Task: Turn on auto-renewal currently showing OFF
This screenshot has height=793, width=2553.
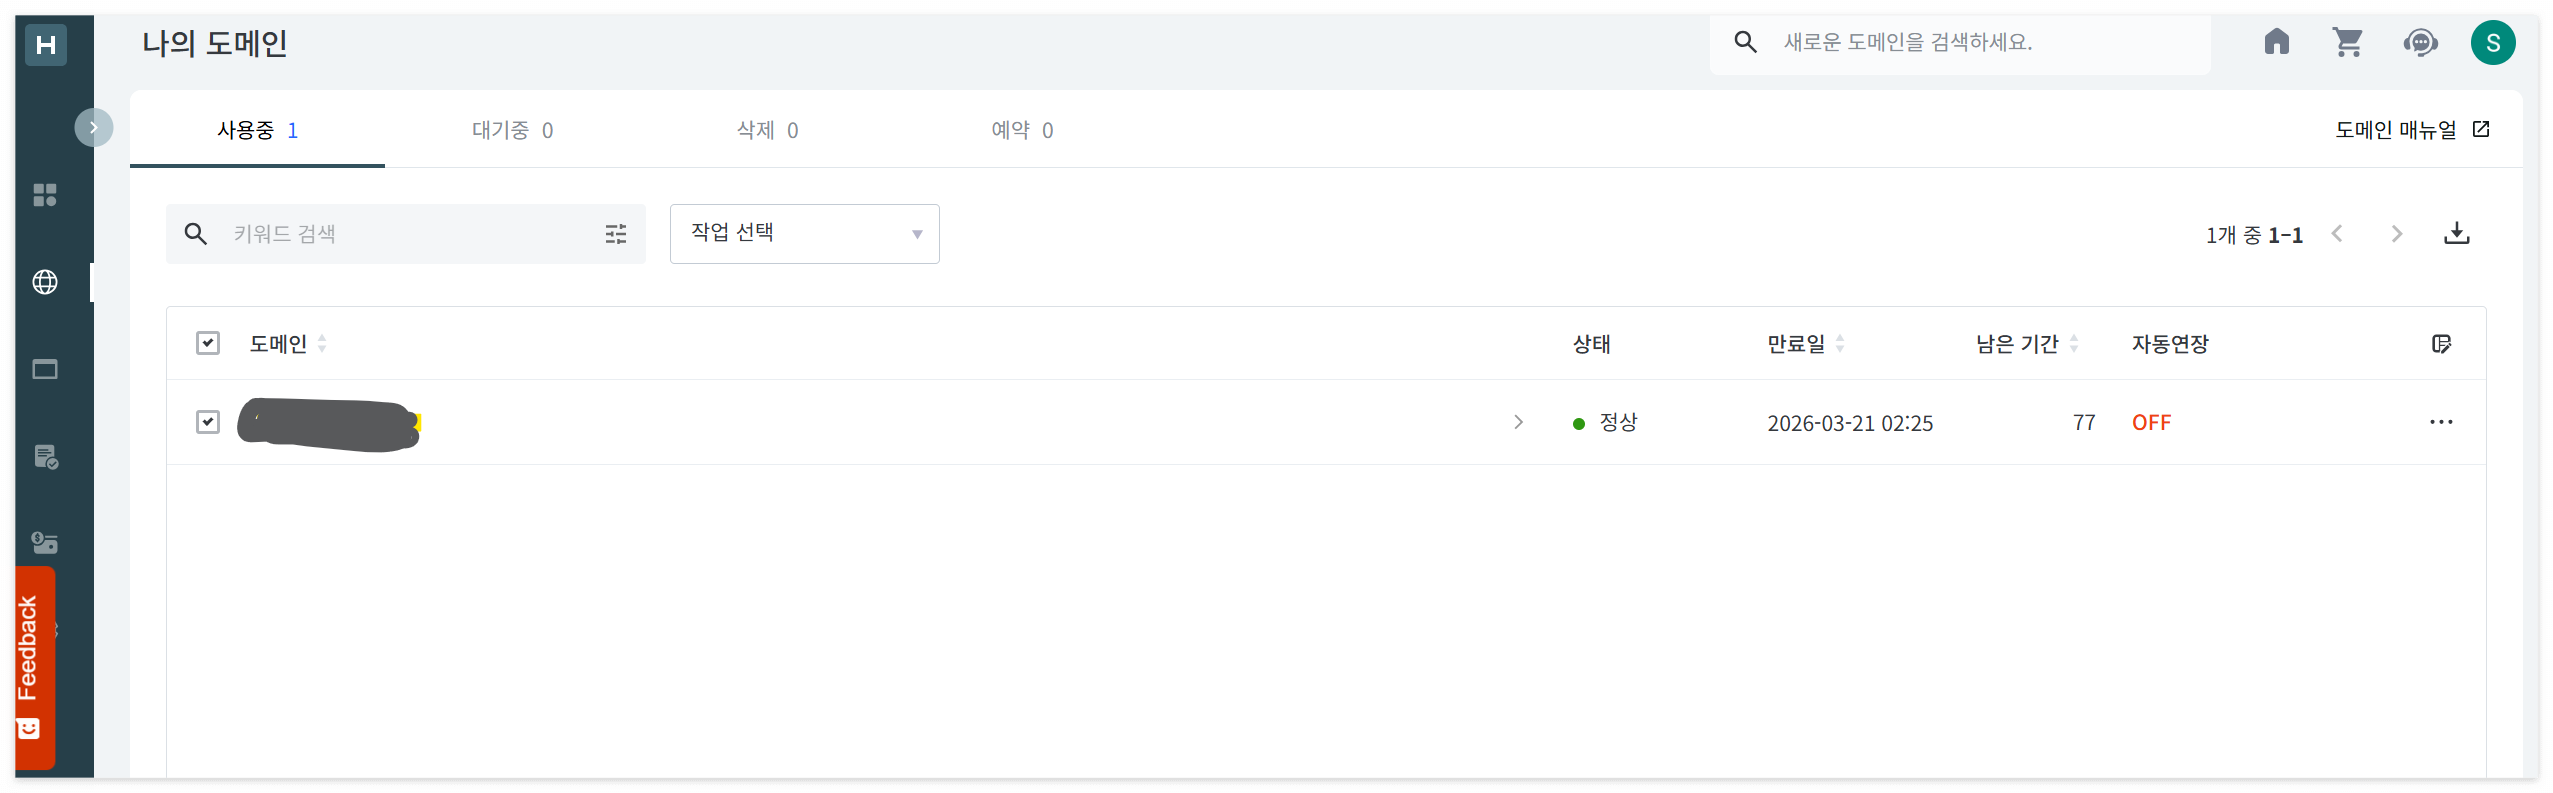Action: click(x=2151, y=422)
